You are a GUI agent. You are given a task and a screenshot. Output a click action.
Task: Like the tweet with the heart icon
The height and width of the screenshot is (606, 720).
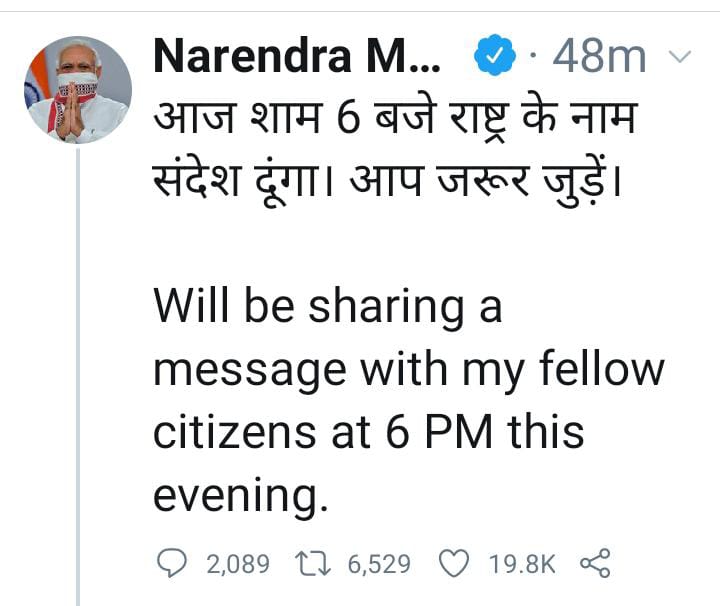tap(454, 564)
